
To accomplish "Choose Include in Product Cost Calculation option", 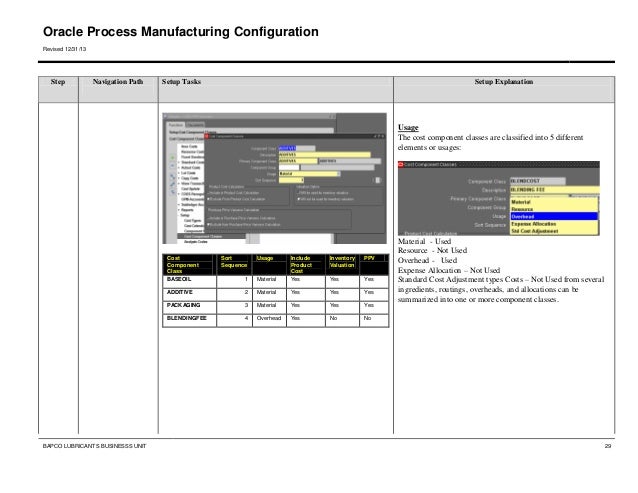I will (233, 193).
